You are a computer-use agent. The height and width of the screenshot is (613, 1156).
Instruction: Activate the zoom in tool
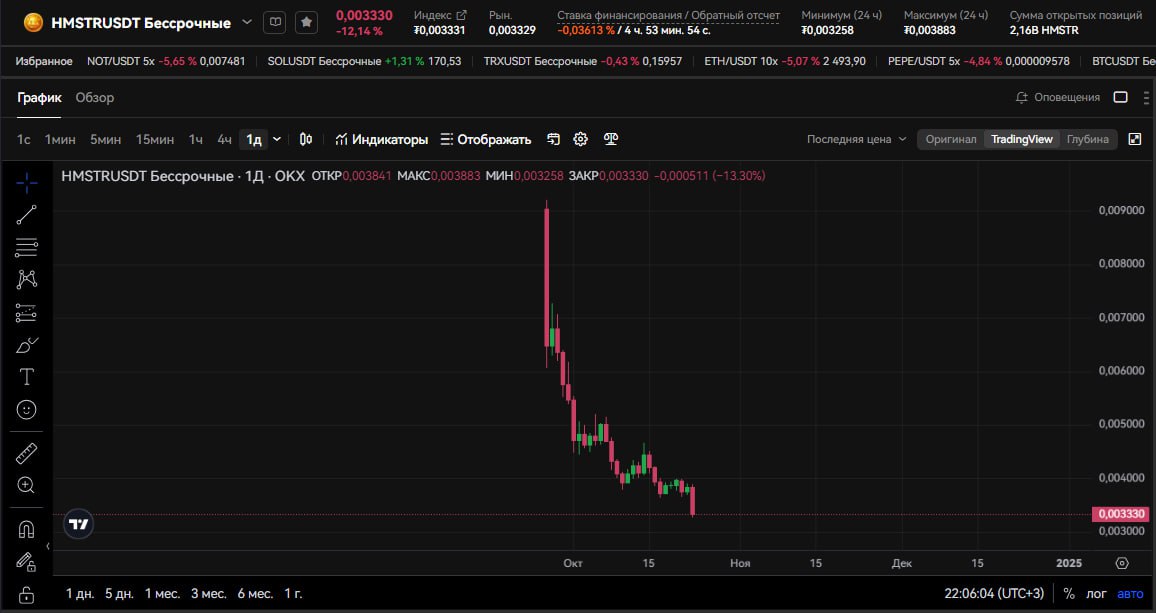tap(27, 485)
